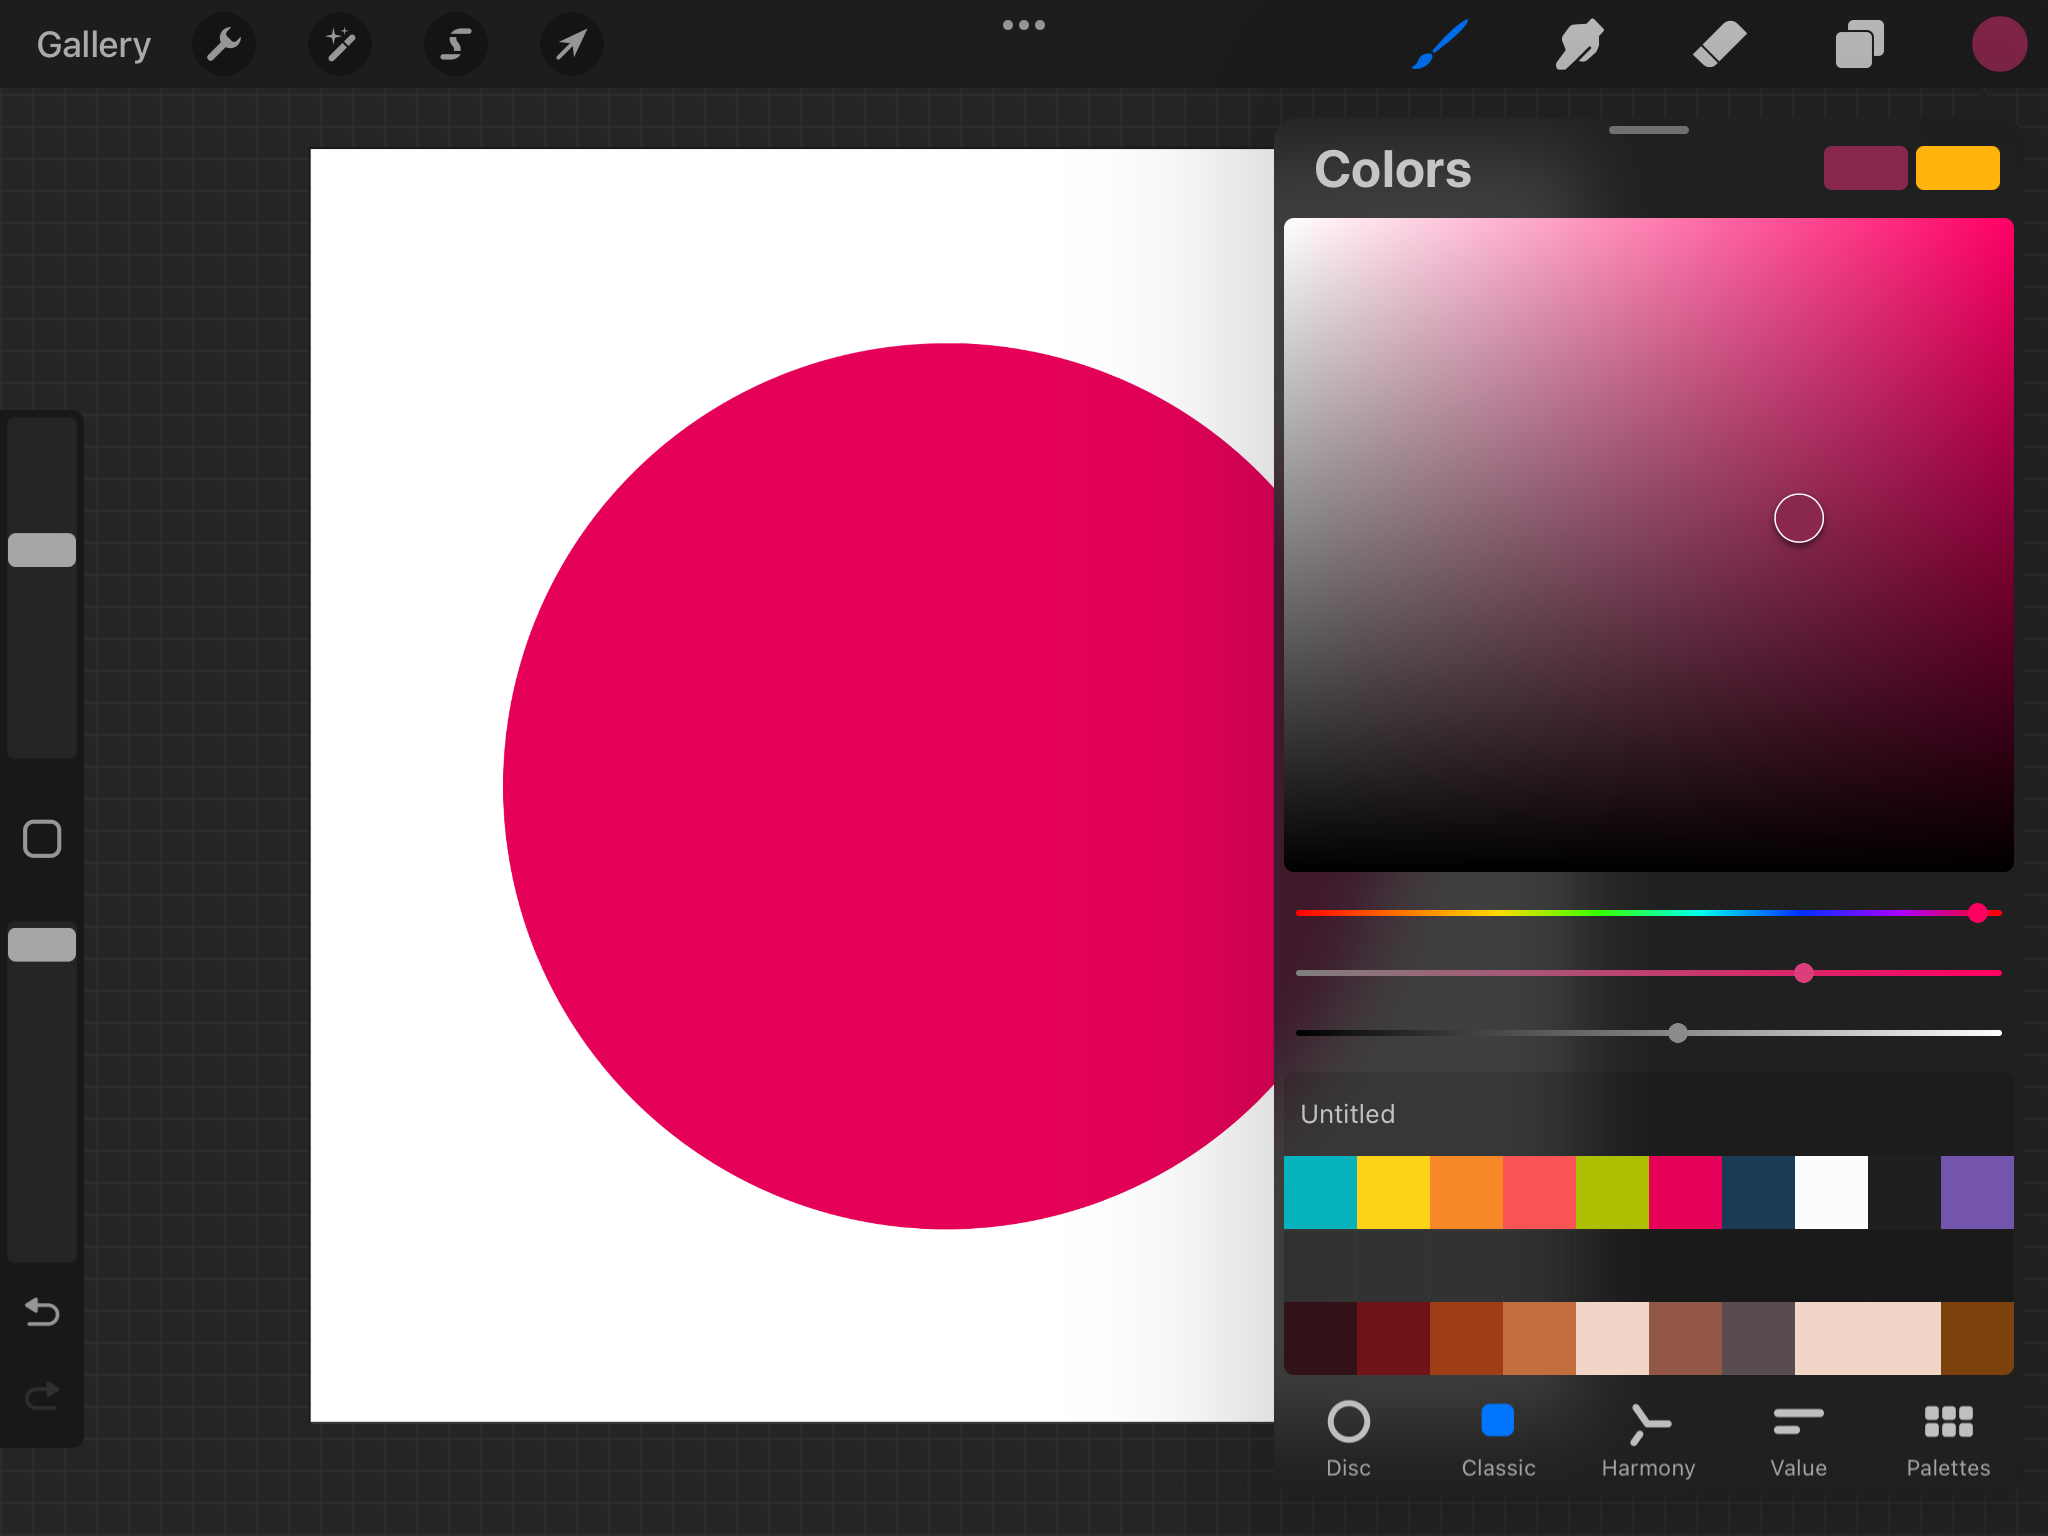Open the Transform arrow tool
Viewport: 2048px width, 1536px height.
click(571, 44)
